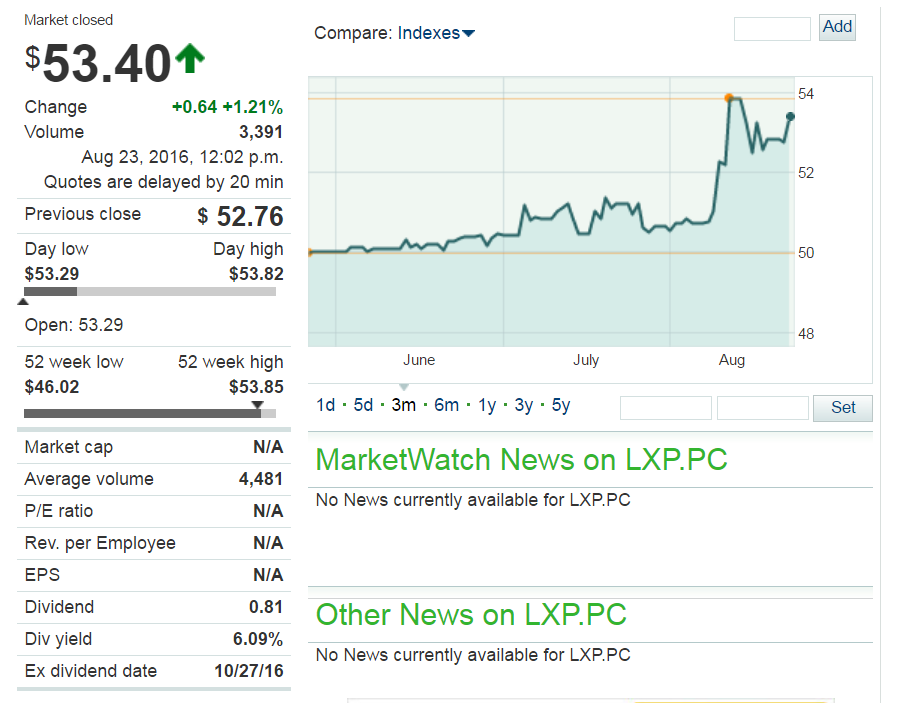The image size is (901, 703).
Task: Click the active 3m range option
Action: tap(404, 404)
